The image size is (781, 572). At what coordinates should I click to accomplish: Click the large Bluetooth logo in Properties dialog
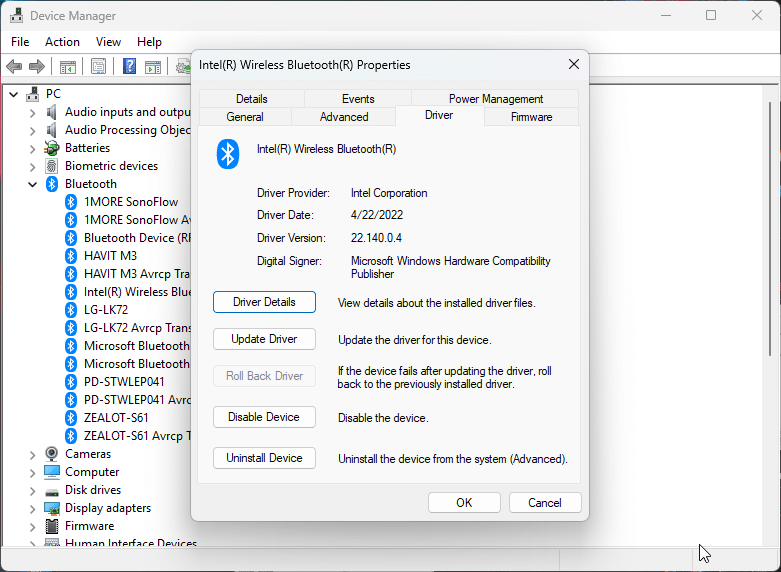(x=228, y=153)
